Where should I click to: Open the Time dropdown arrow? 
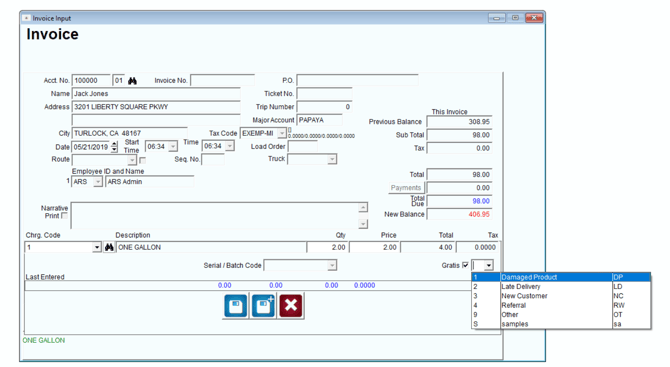[230, 146]
